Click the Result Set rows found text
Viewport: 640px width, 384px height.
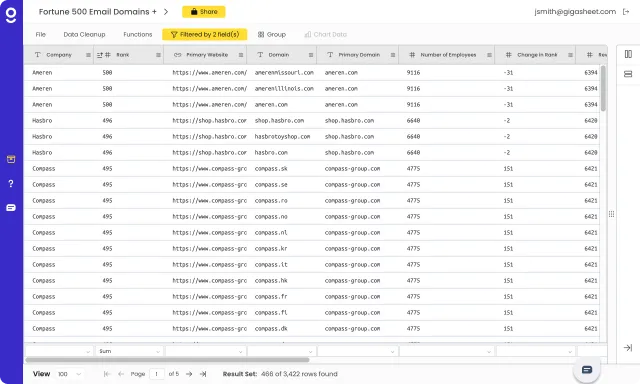280,374
